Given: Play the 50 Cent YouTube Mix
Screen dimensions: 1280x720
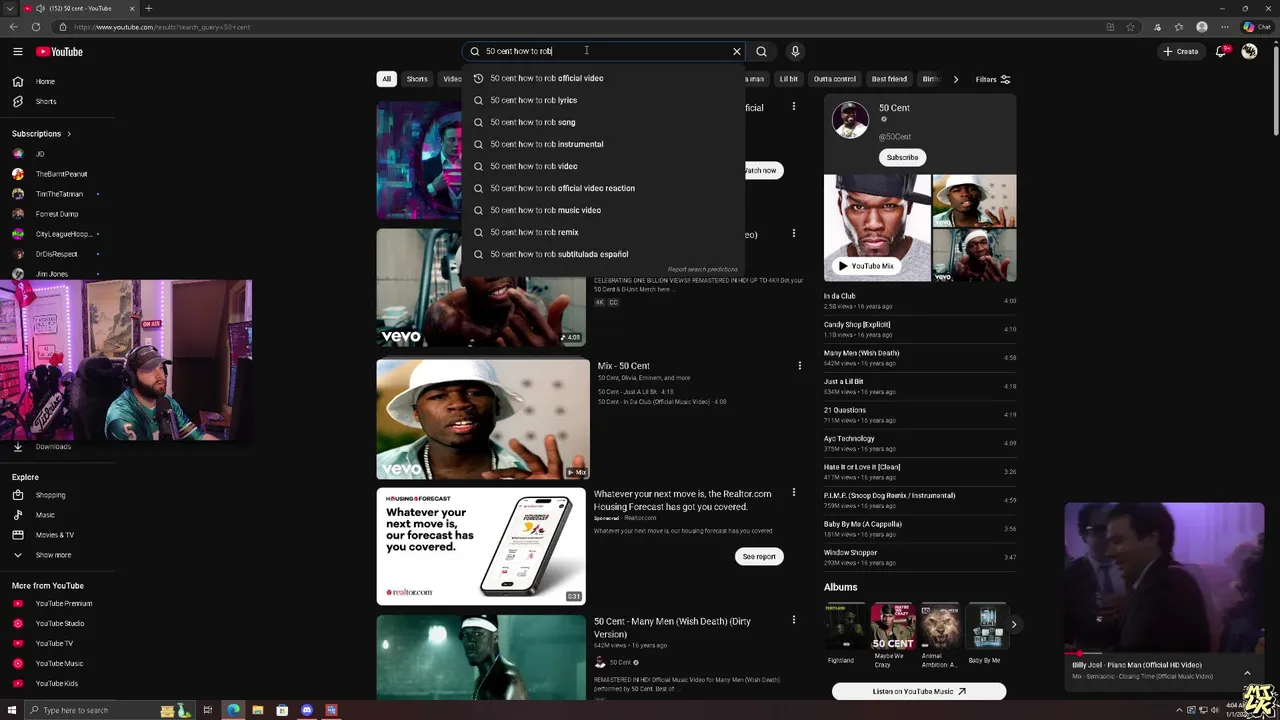Looking at the screenshot, I should [866, 266].
